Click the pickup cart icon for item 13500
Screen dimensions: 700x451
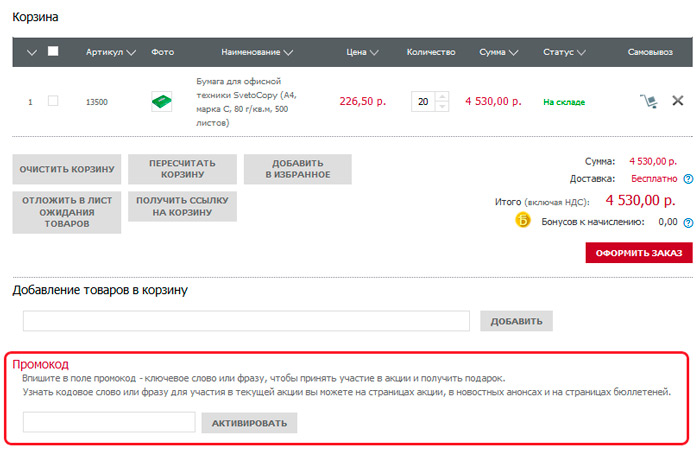click(x=648, y=101)
